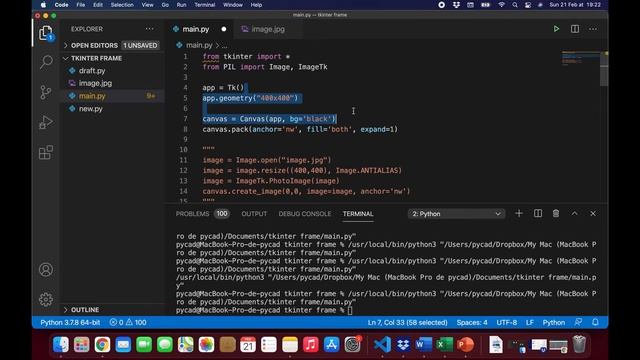Open notifications bell in status bar
The height and width of the screenshot is (360, 640).
[595, 322]
